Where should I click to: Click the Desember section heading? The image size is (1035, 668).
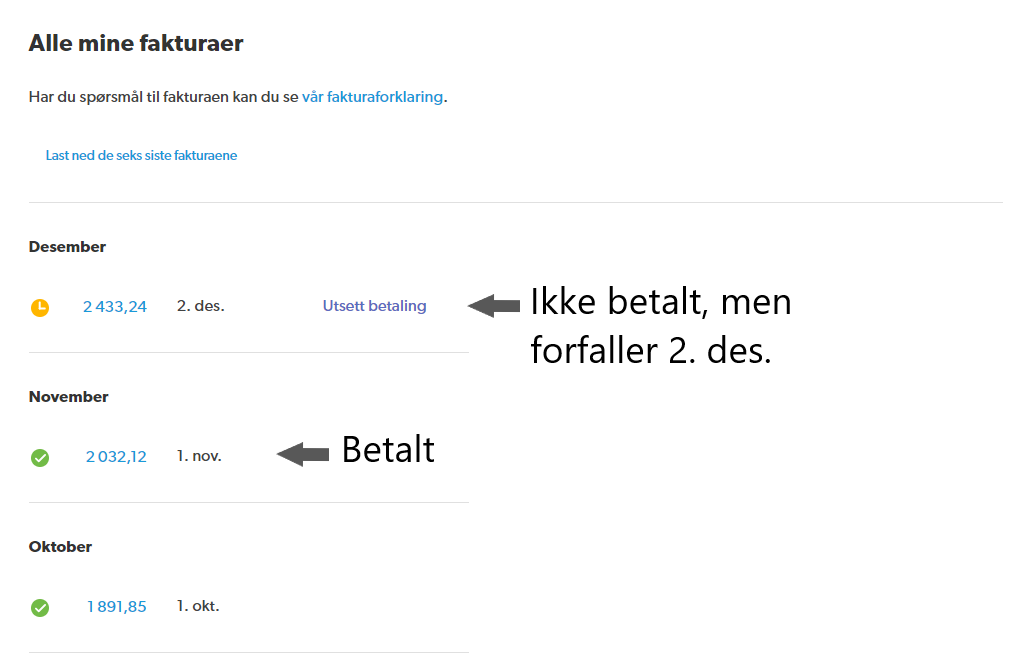[x=67, y=247]
